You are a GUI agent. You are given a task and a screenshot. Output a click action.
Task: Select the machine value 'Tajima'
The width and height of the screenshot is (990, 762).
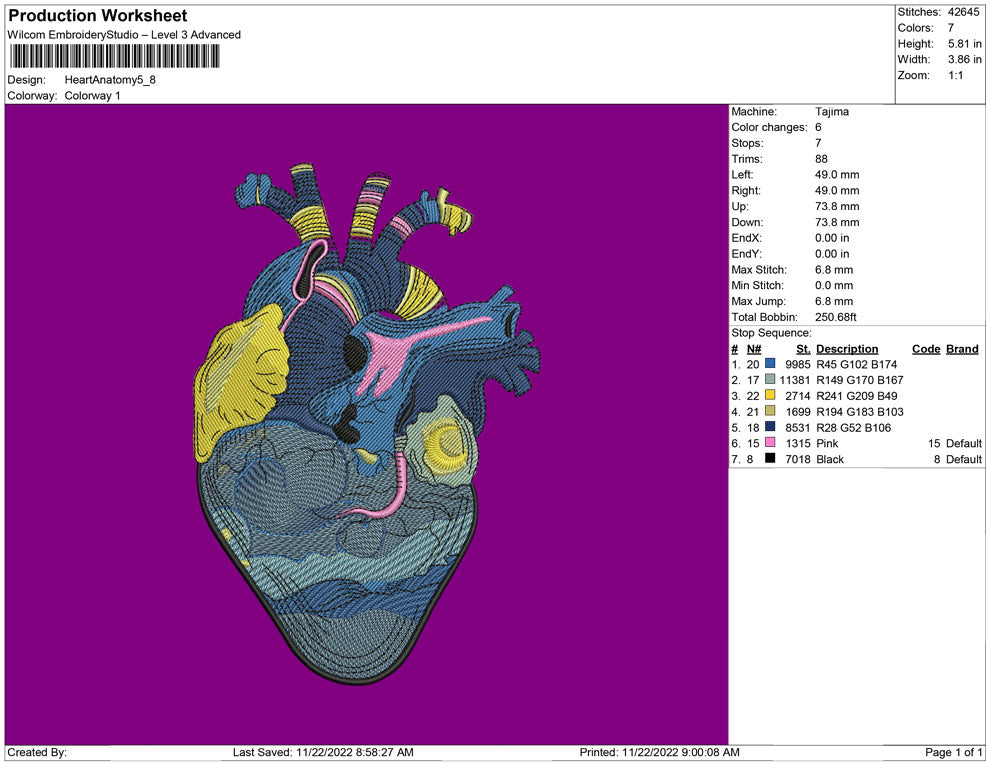click(832, 112)
